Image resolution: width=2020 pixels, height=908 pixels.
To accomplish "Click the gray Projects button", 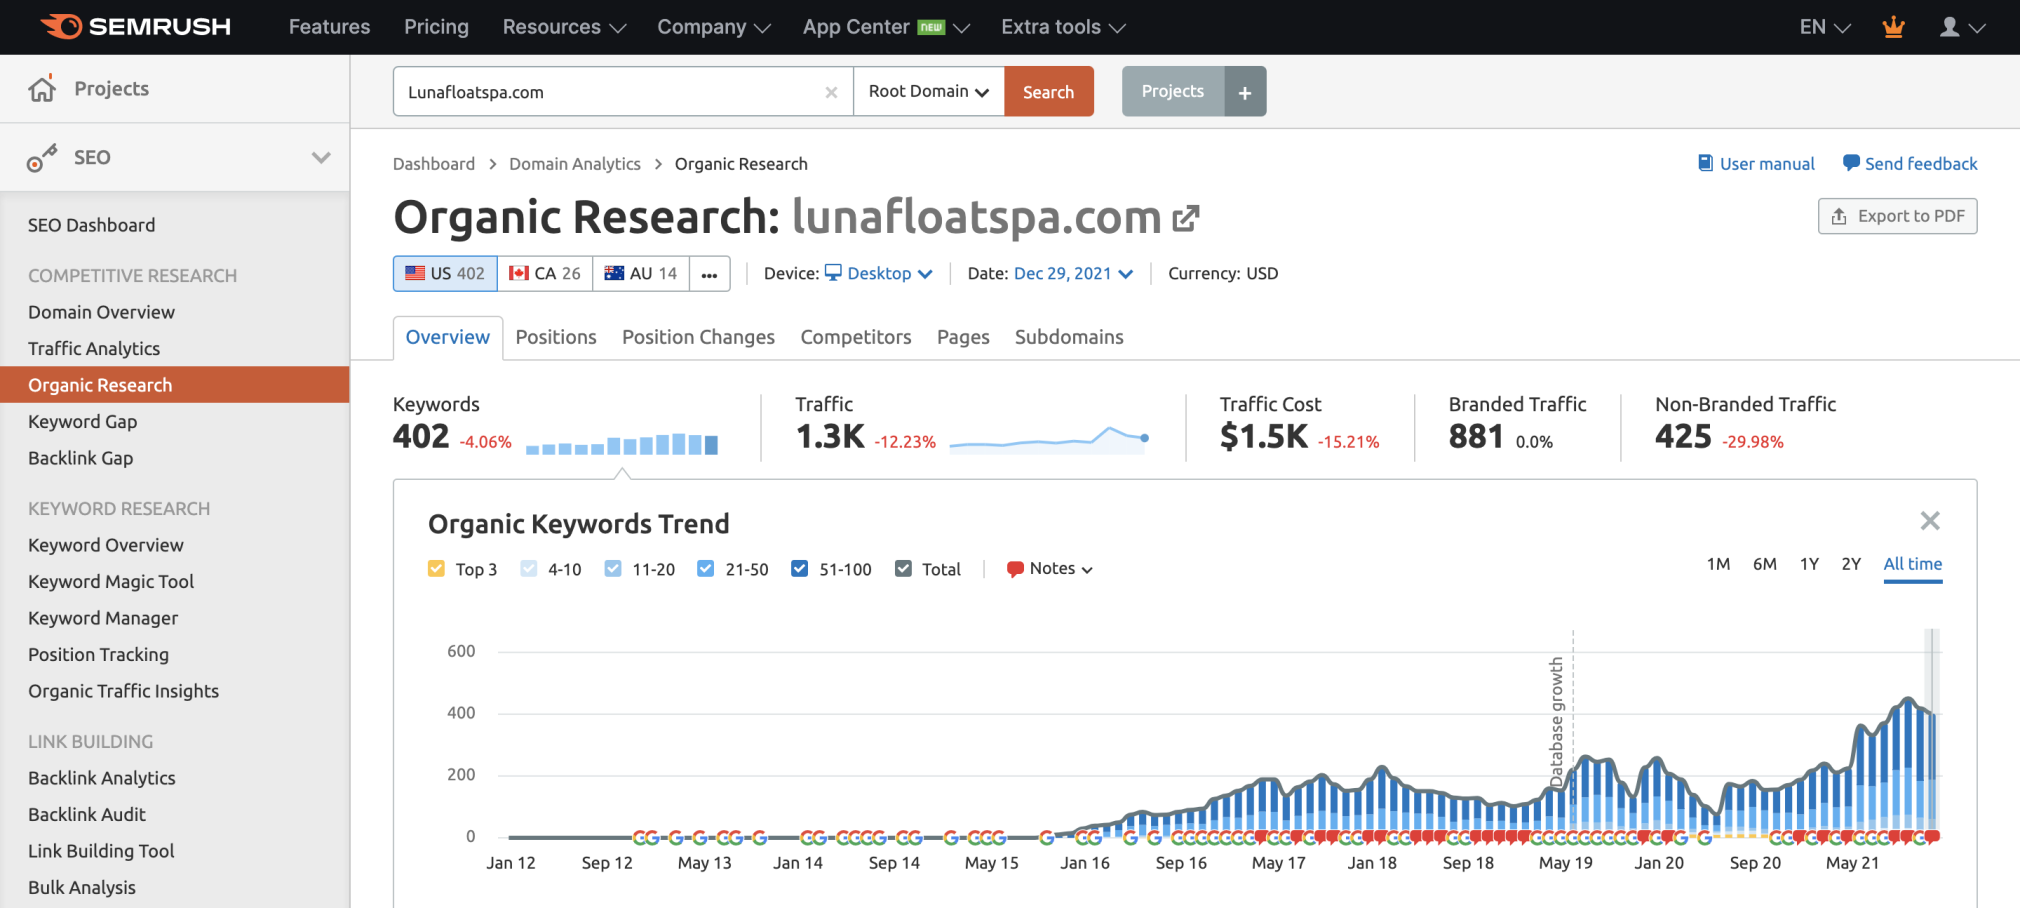I will coord(1173,91).
